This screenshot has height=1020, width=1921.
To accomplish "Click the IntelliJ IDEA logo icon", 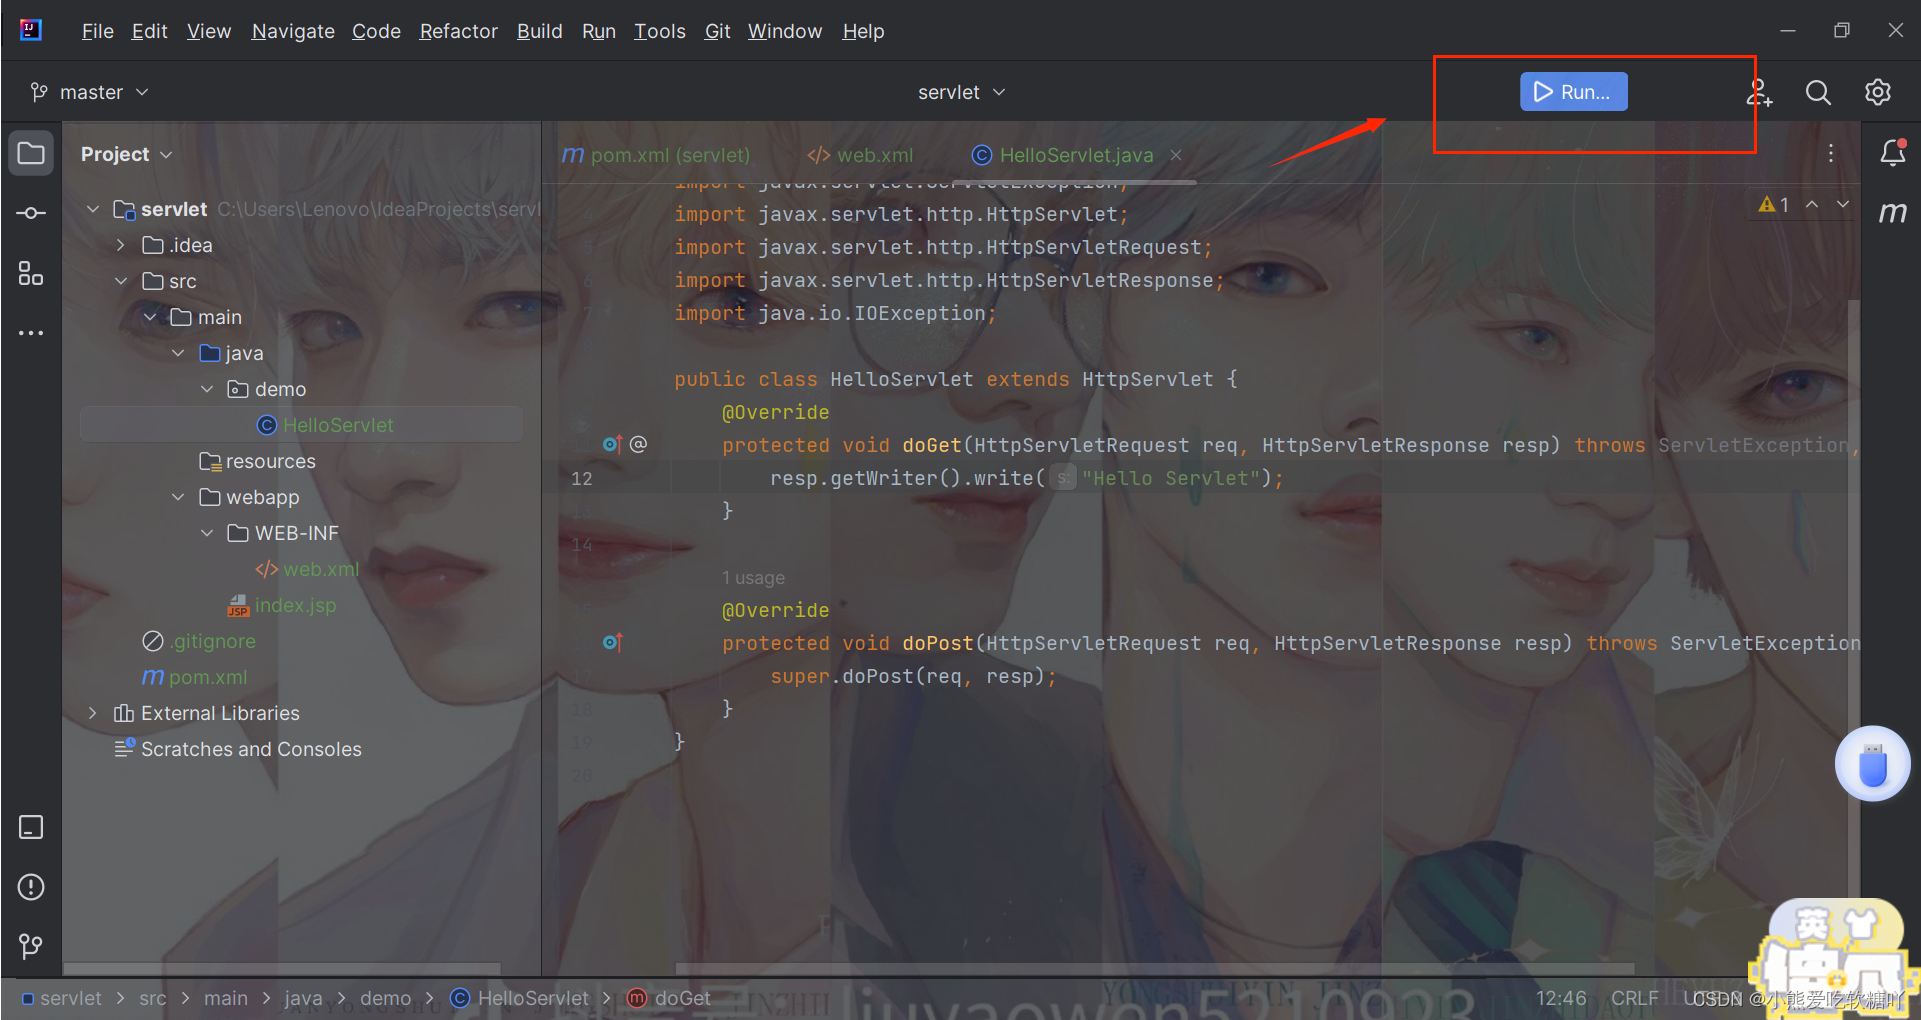I will (x=31, y=30).
